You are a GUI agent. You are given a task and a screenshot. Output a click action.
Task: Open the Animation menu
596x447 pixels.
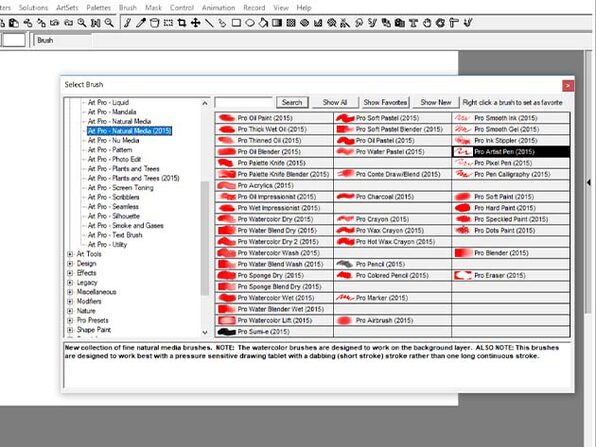219,8
